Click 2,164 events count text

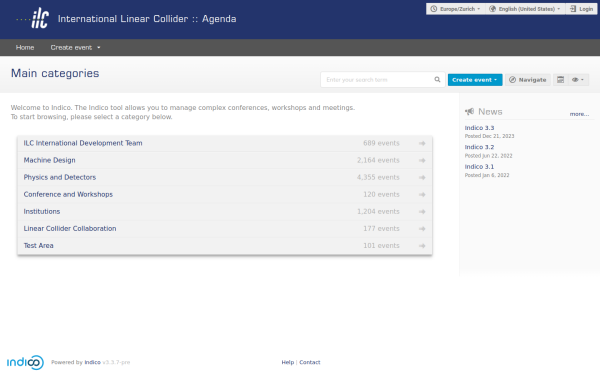pyautogui.click(x=378, y=160)
